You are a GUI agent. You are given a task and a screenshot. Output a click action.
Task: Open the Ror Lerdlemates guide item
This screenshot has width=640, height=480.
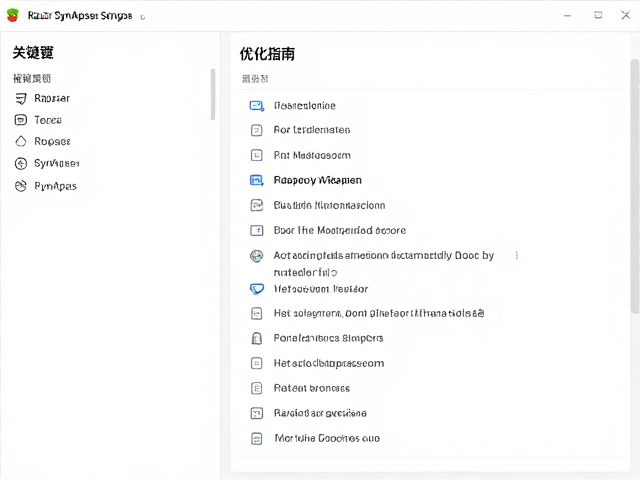[312, 130]
